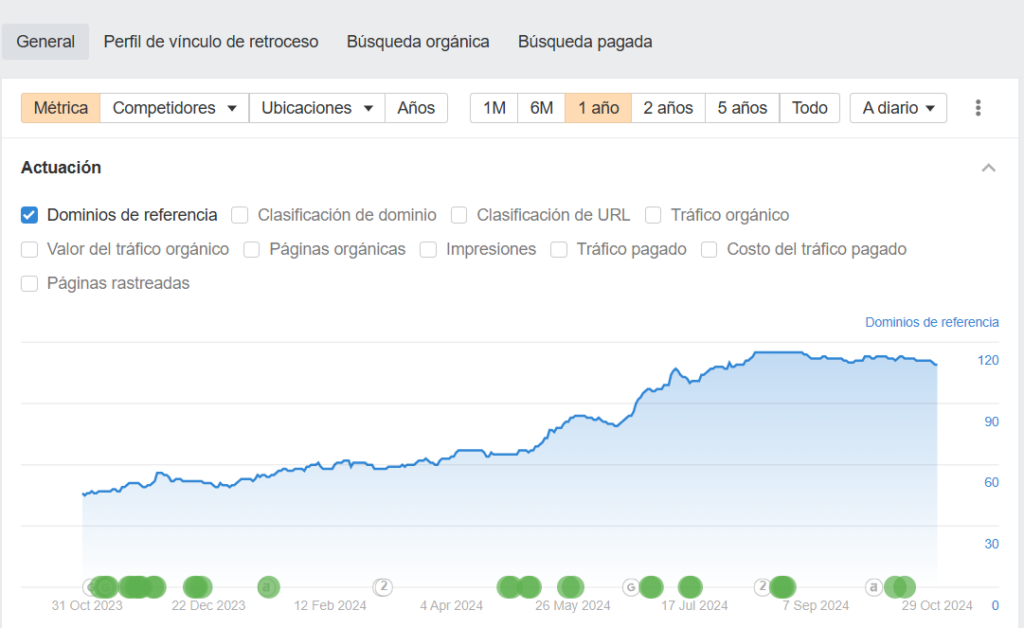Set time range to 1M

coord(494,108)
